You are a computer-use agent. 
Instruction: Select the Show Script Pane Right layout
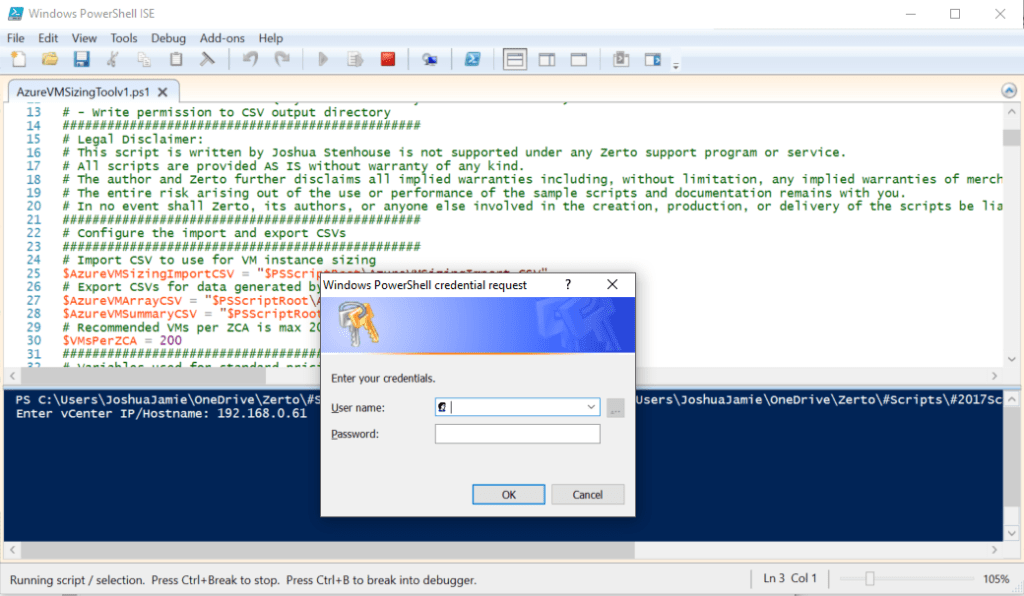click(547, 58)
